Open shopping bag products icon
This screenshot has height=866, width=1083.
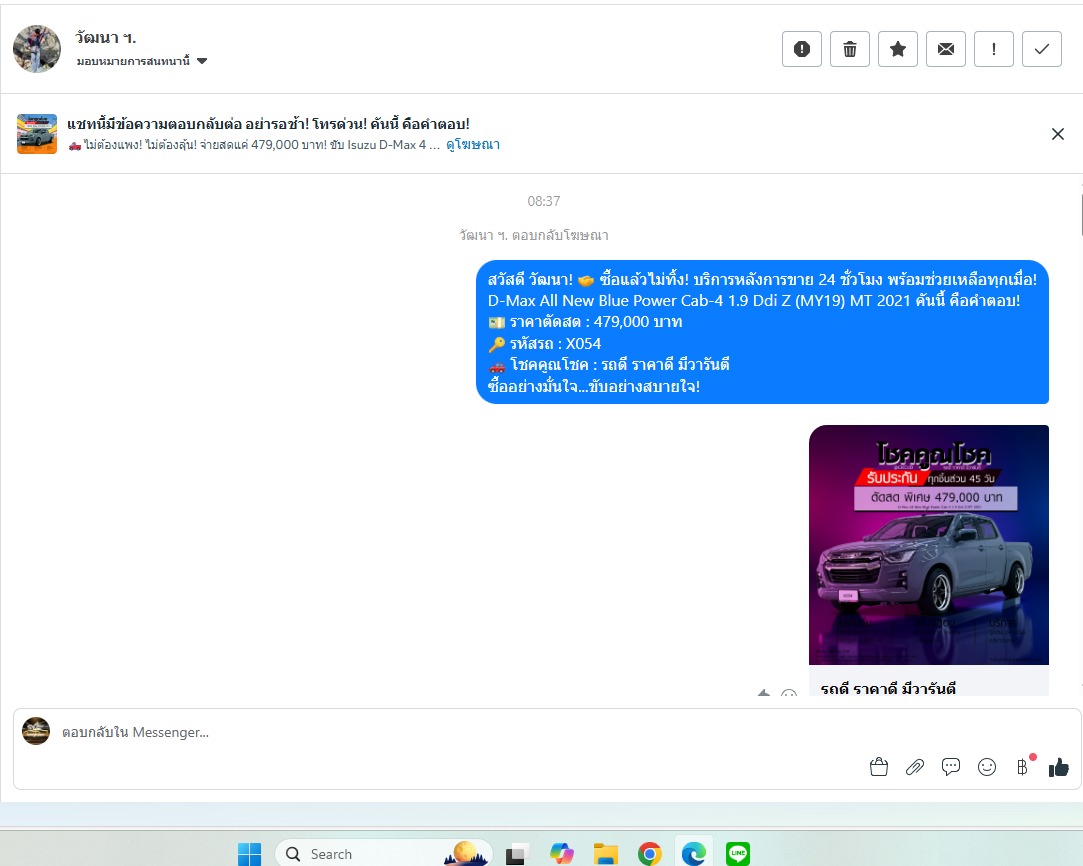coord(879,767)
